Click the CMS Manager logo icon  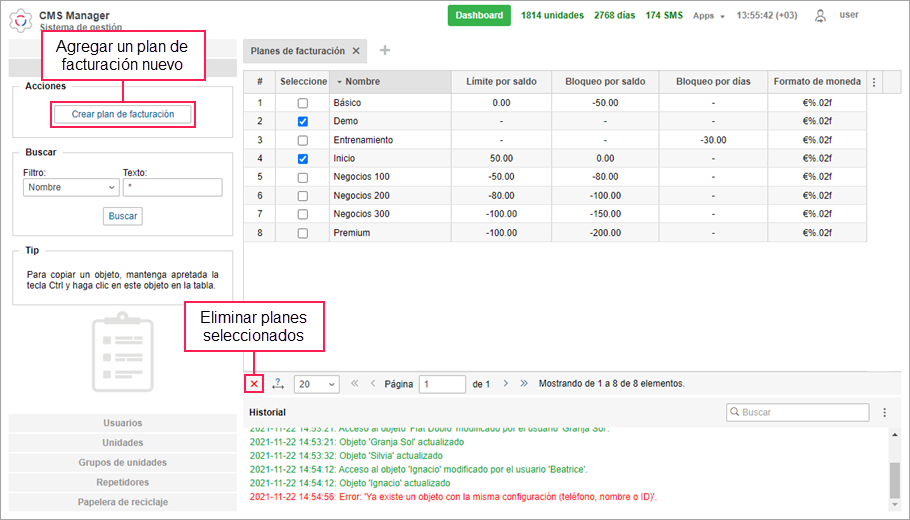(x=21, y=20)
